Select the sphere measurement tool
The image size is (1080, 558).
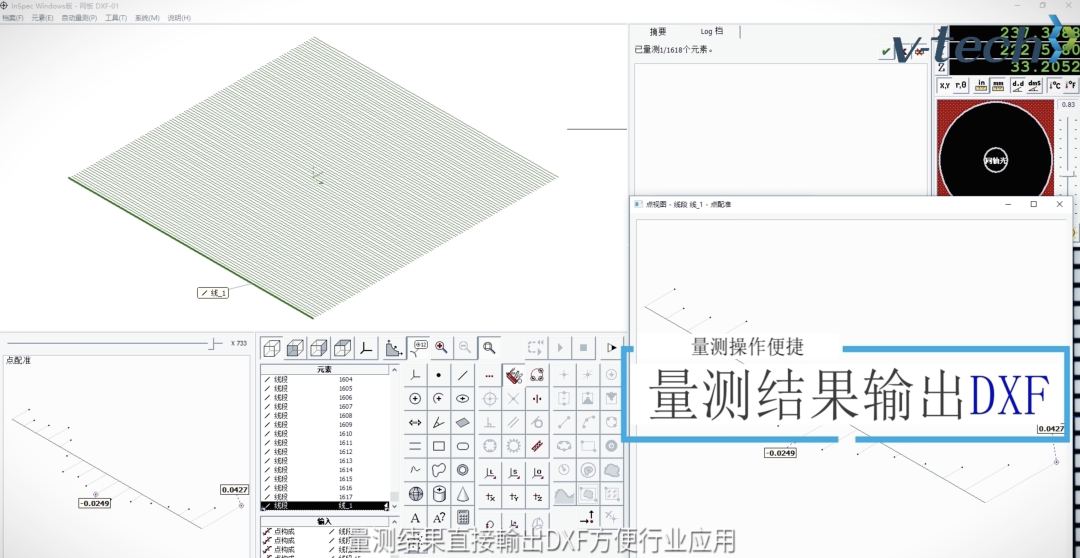tap(415, 493)
